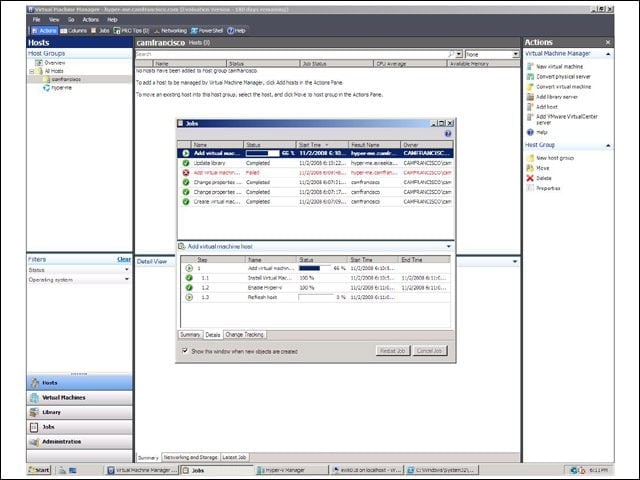Click the Move icon under Host Group
The image size is (640, 480).
[x=530, y=168]
